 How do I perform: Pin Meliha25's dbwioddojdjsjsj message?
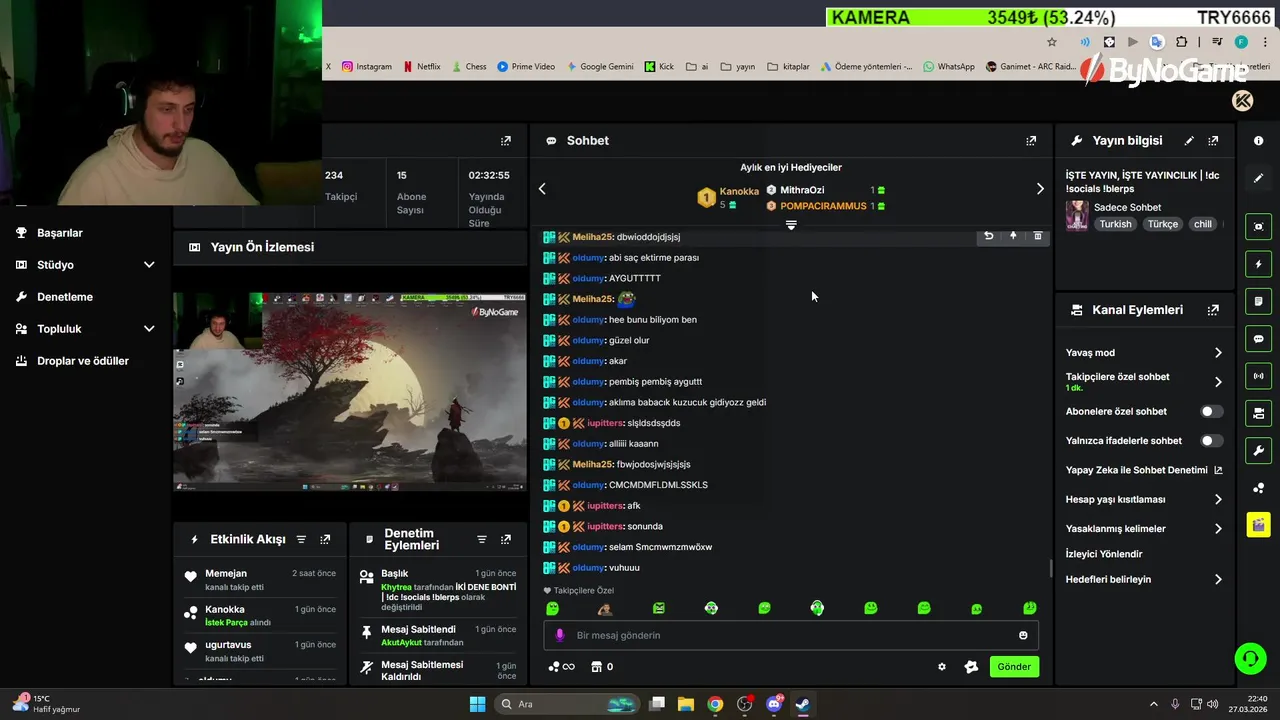pyautogui.click(x=1013, y=236)
